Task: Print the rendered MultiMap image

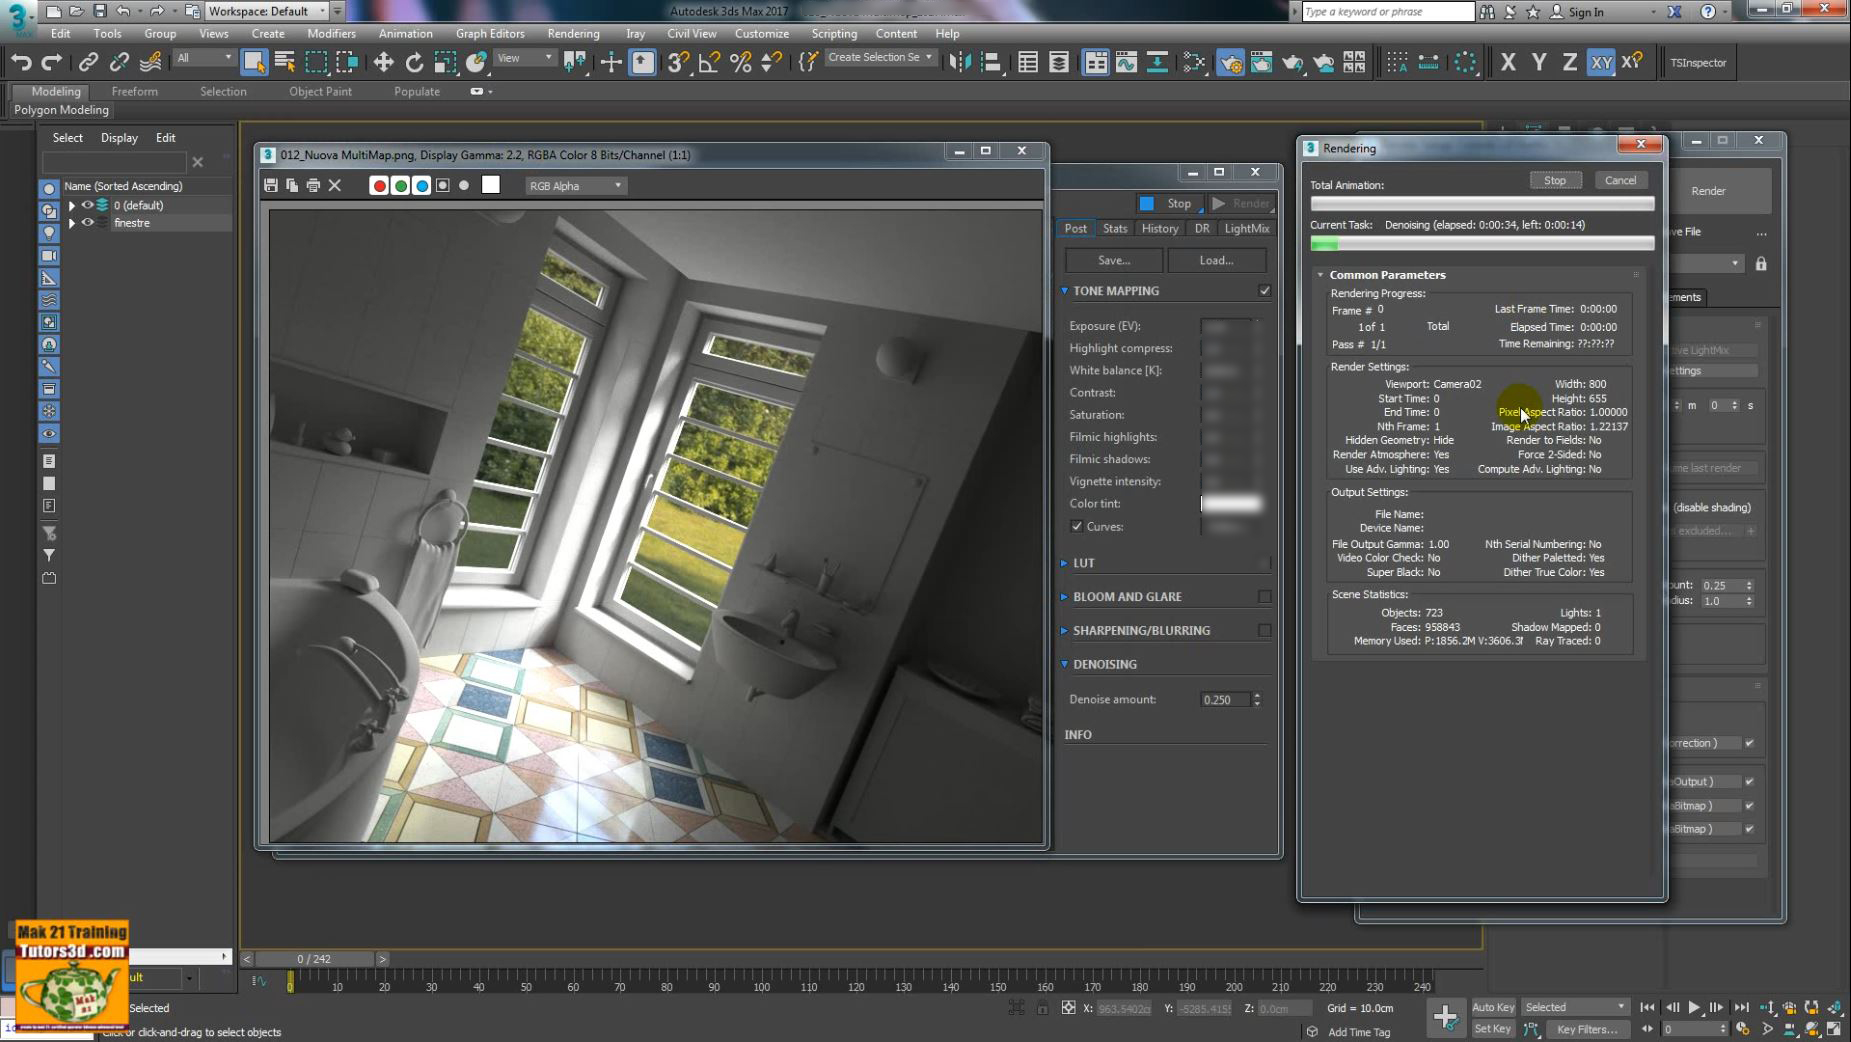Action: pyautogui.click(x=313, y=185)
